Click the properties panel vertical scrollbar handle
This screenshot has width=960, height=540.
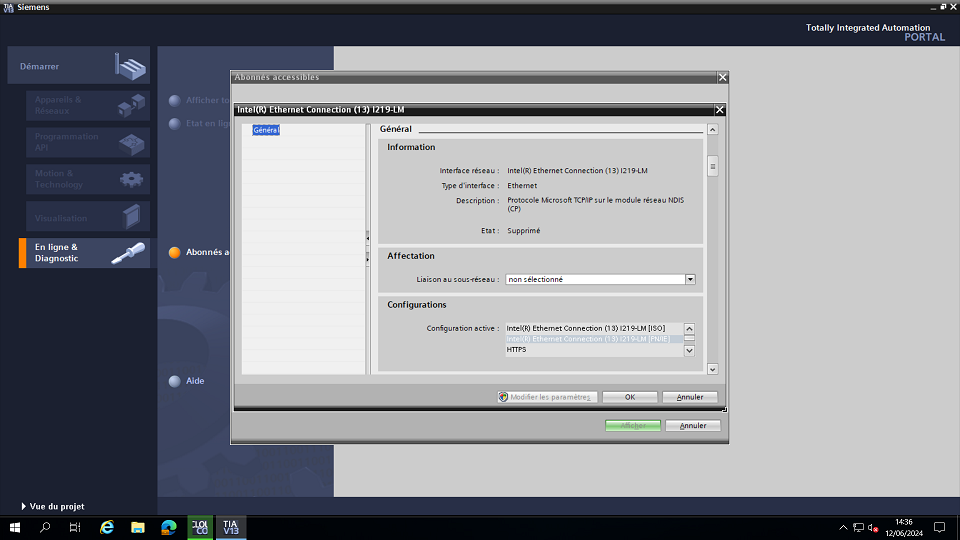pos(713,166)
